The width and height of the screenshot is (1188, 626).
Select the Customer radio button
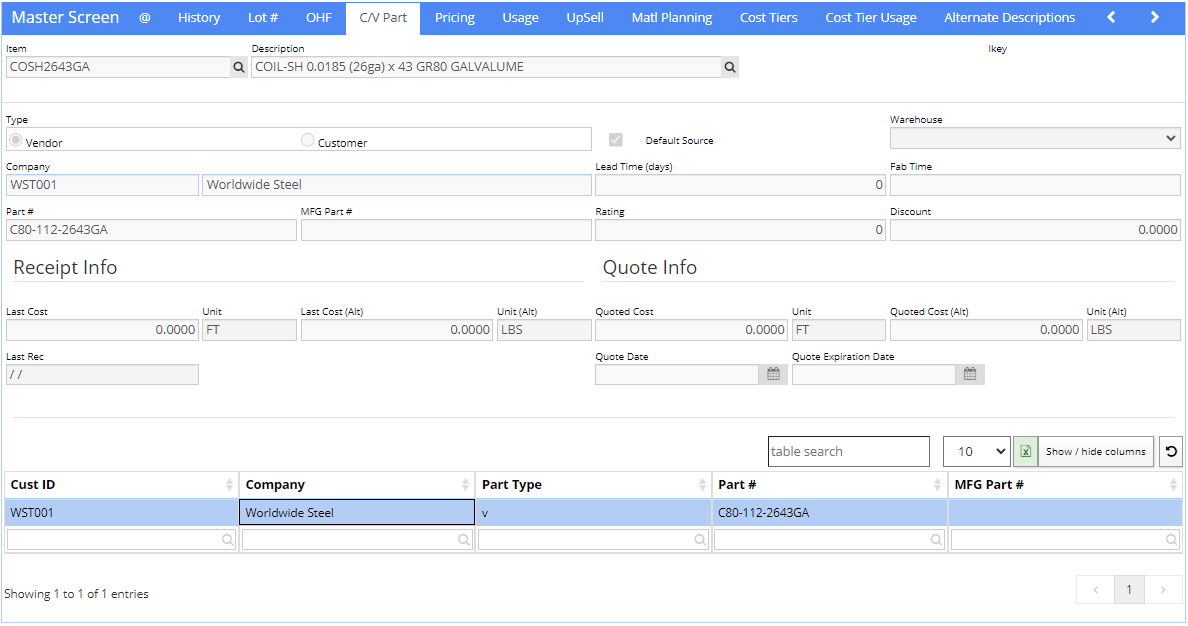tap(308, 140)
